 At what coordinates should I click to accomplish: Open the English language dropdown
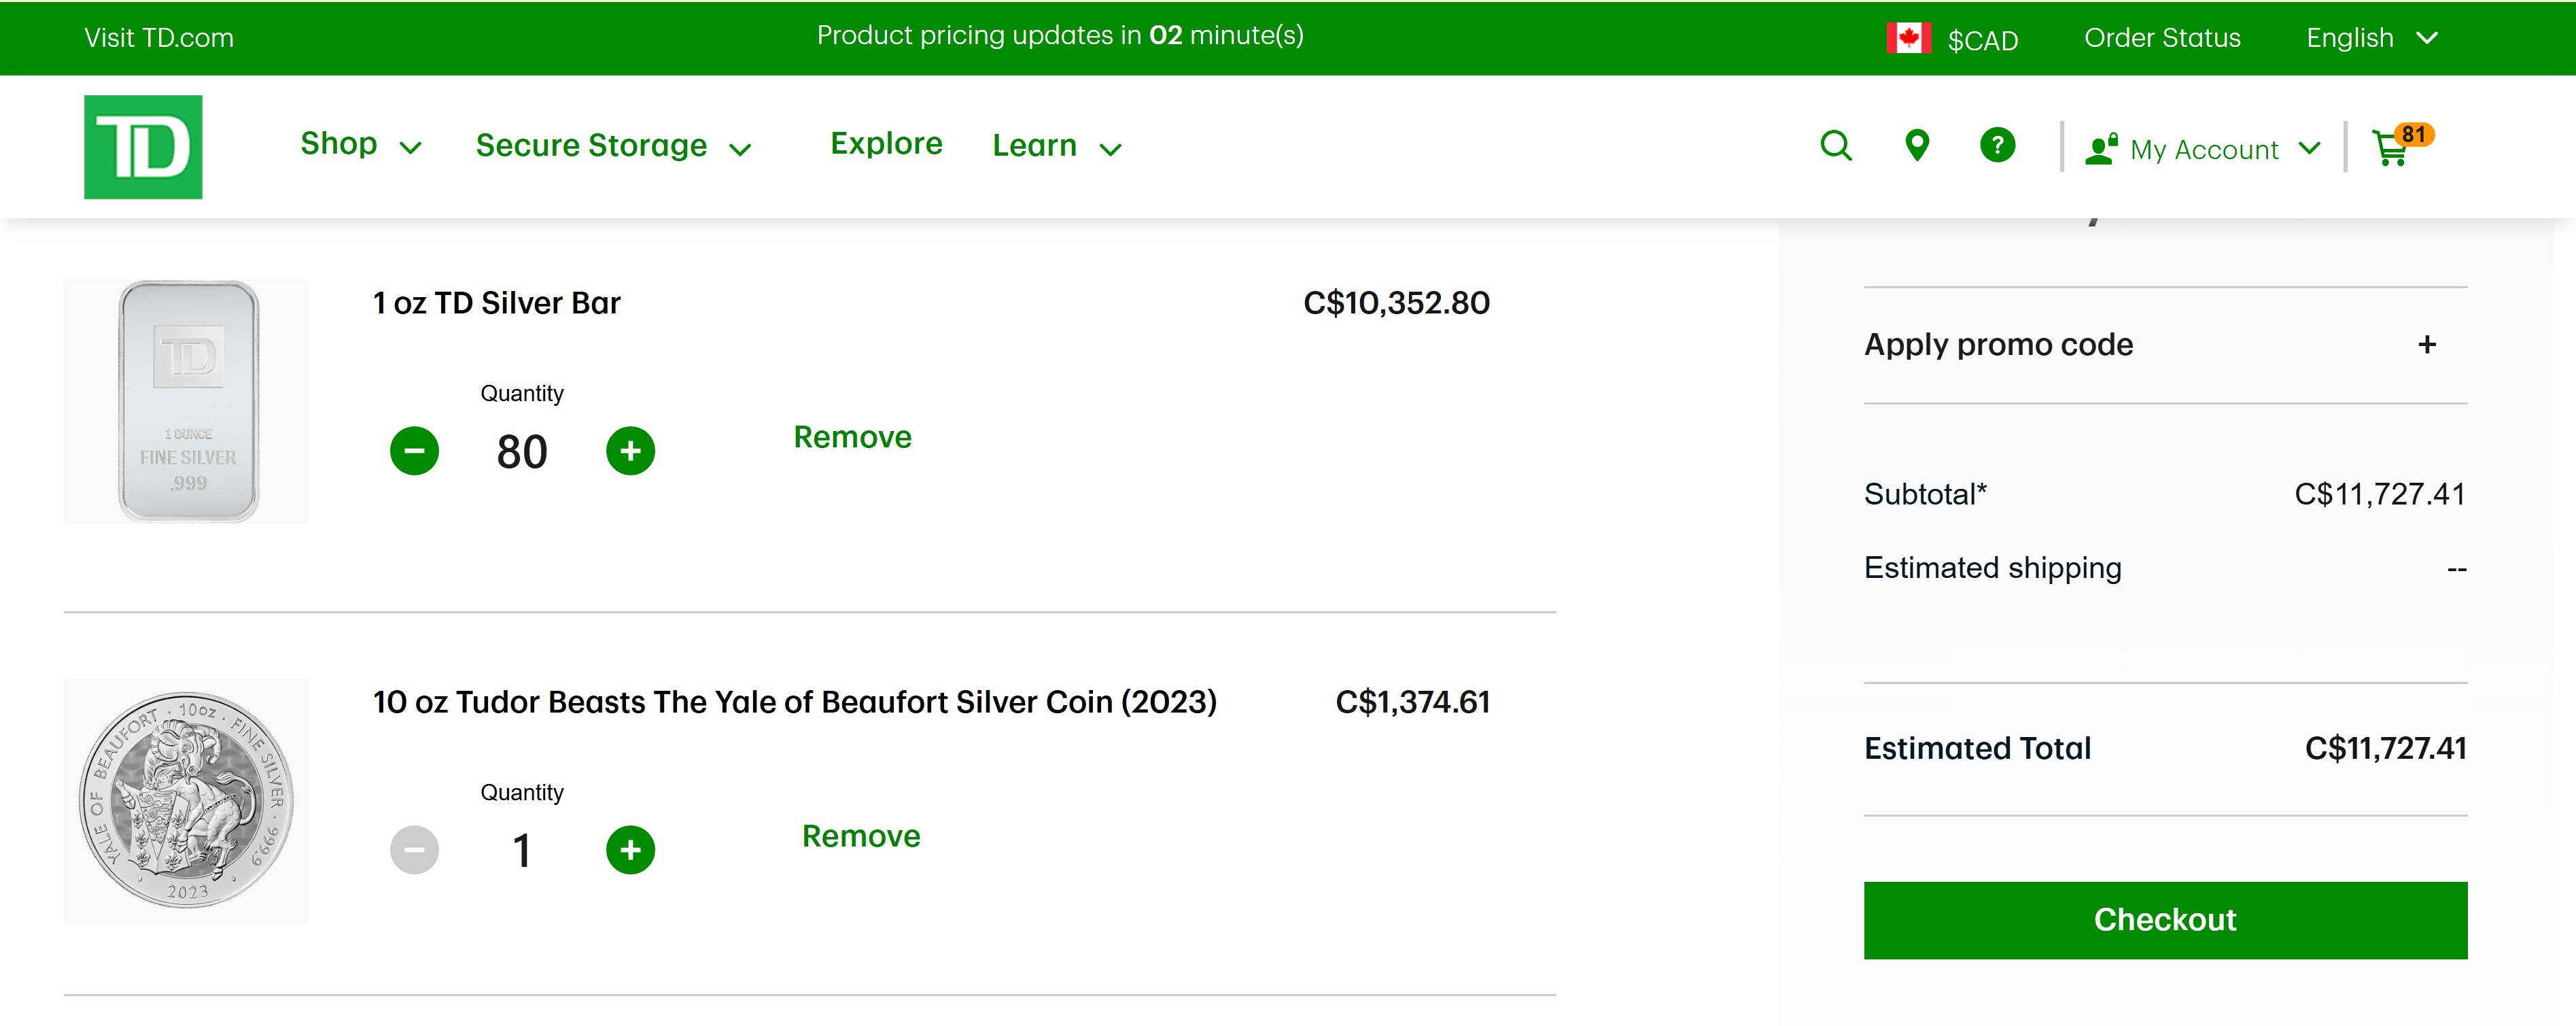pos(2371,38)
